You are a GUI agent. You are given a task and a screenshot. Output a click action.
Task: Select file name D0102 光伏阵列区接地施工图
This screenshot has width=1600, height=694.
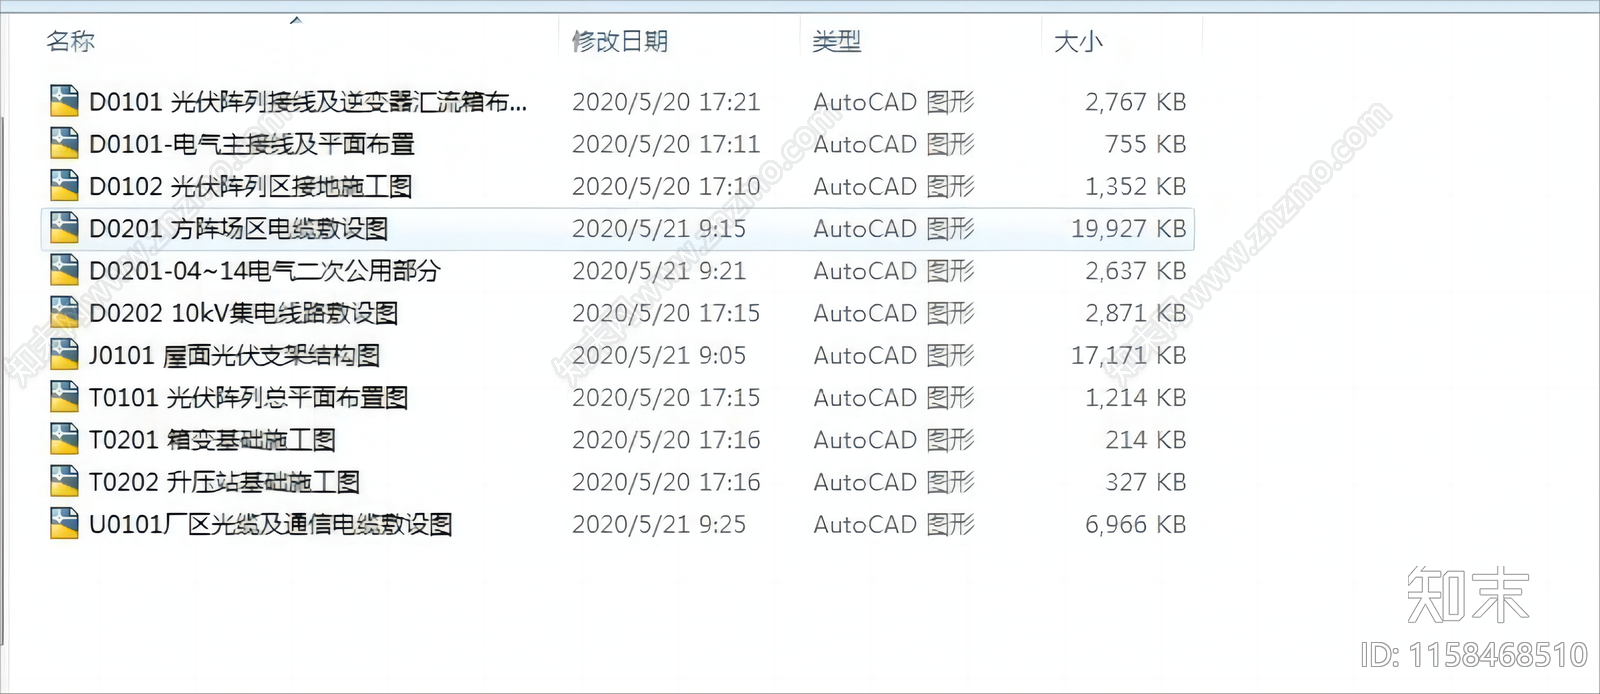251,186
